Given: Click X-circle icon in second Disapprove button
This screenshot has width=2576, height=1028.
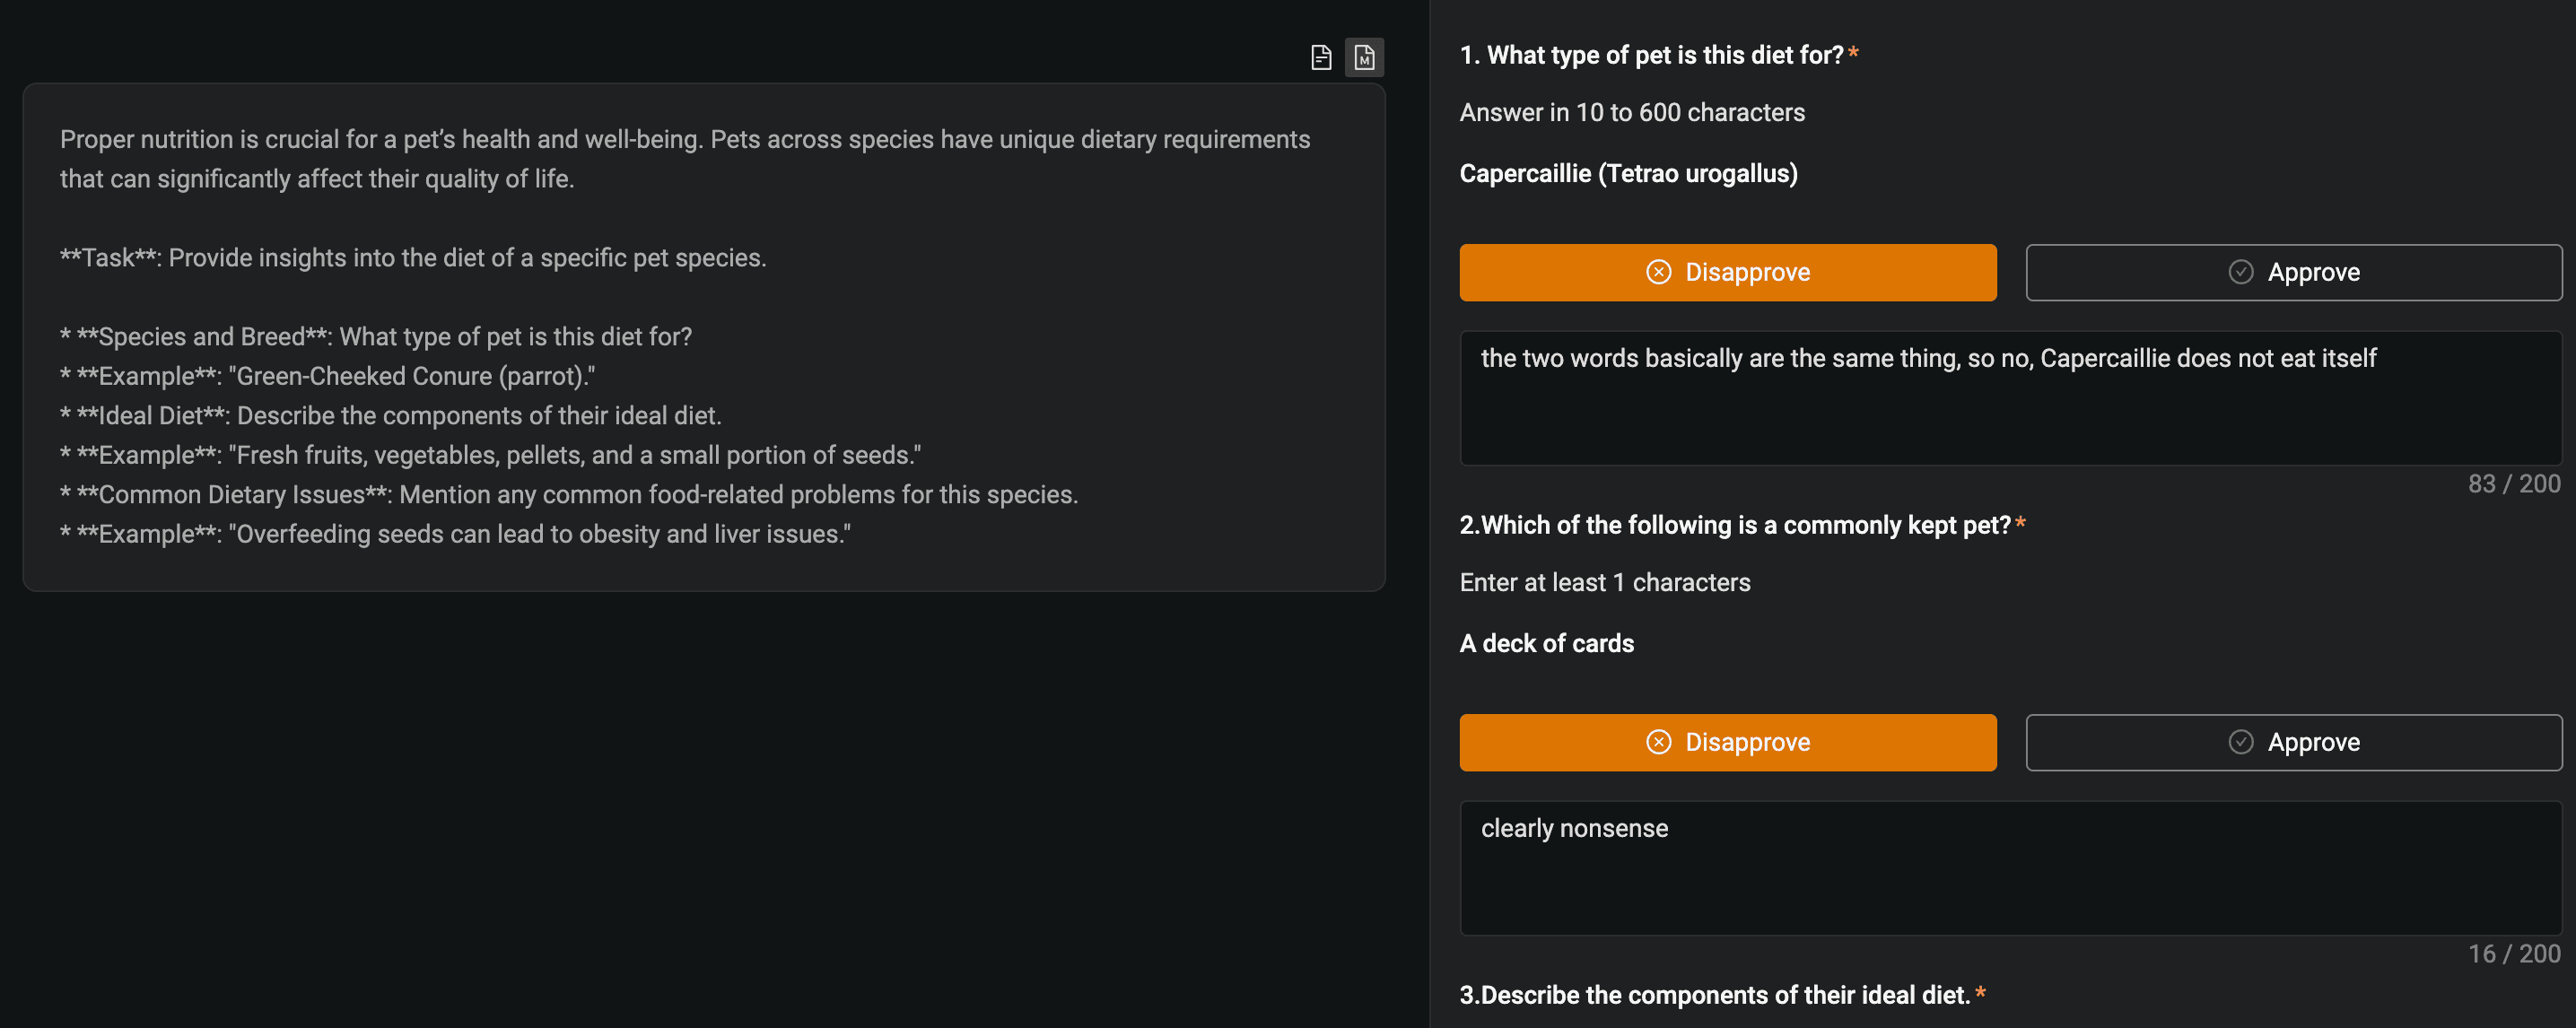Looking at the screenshot, I should [1658, 742].
